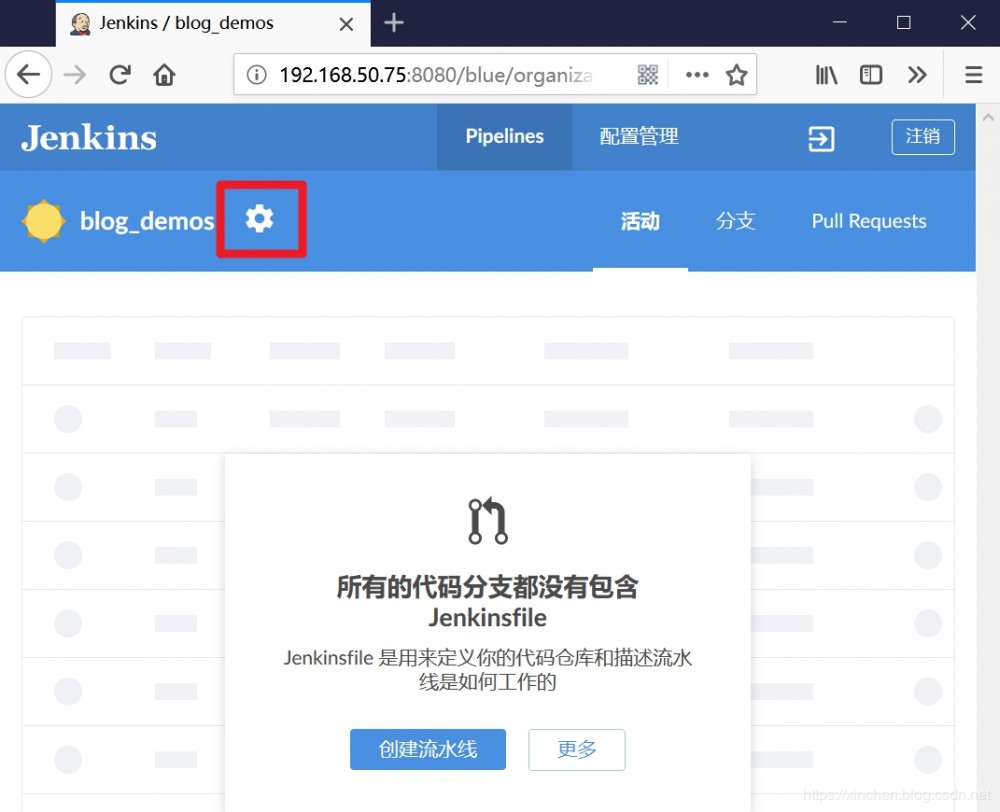Expand hidden toolbar items with double-chevron
Image resolution: width=1000 pixels, height=812 pixels.
click(x=918, y=74)
